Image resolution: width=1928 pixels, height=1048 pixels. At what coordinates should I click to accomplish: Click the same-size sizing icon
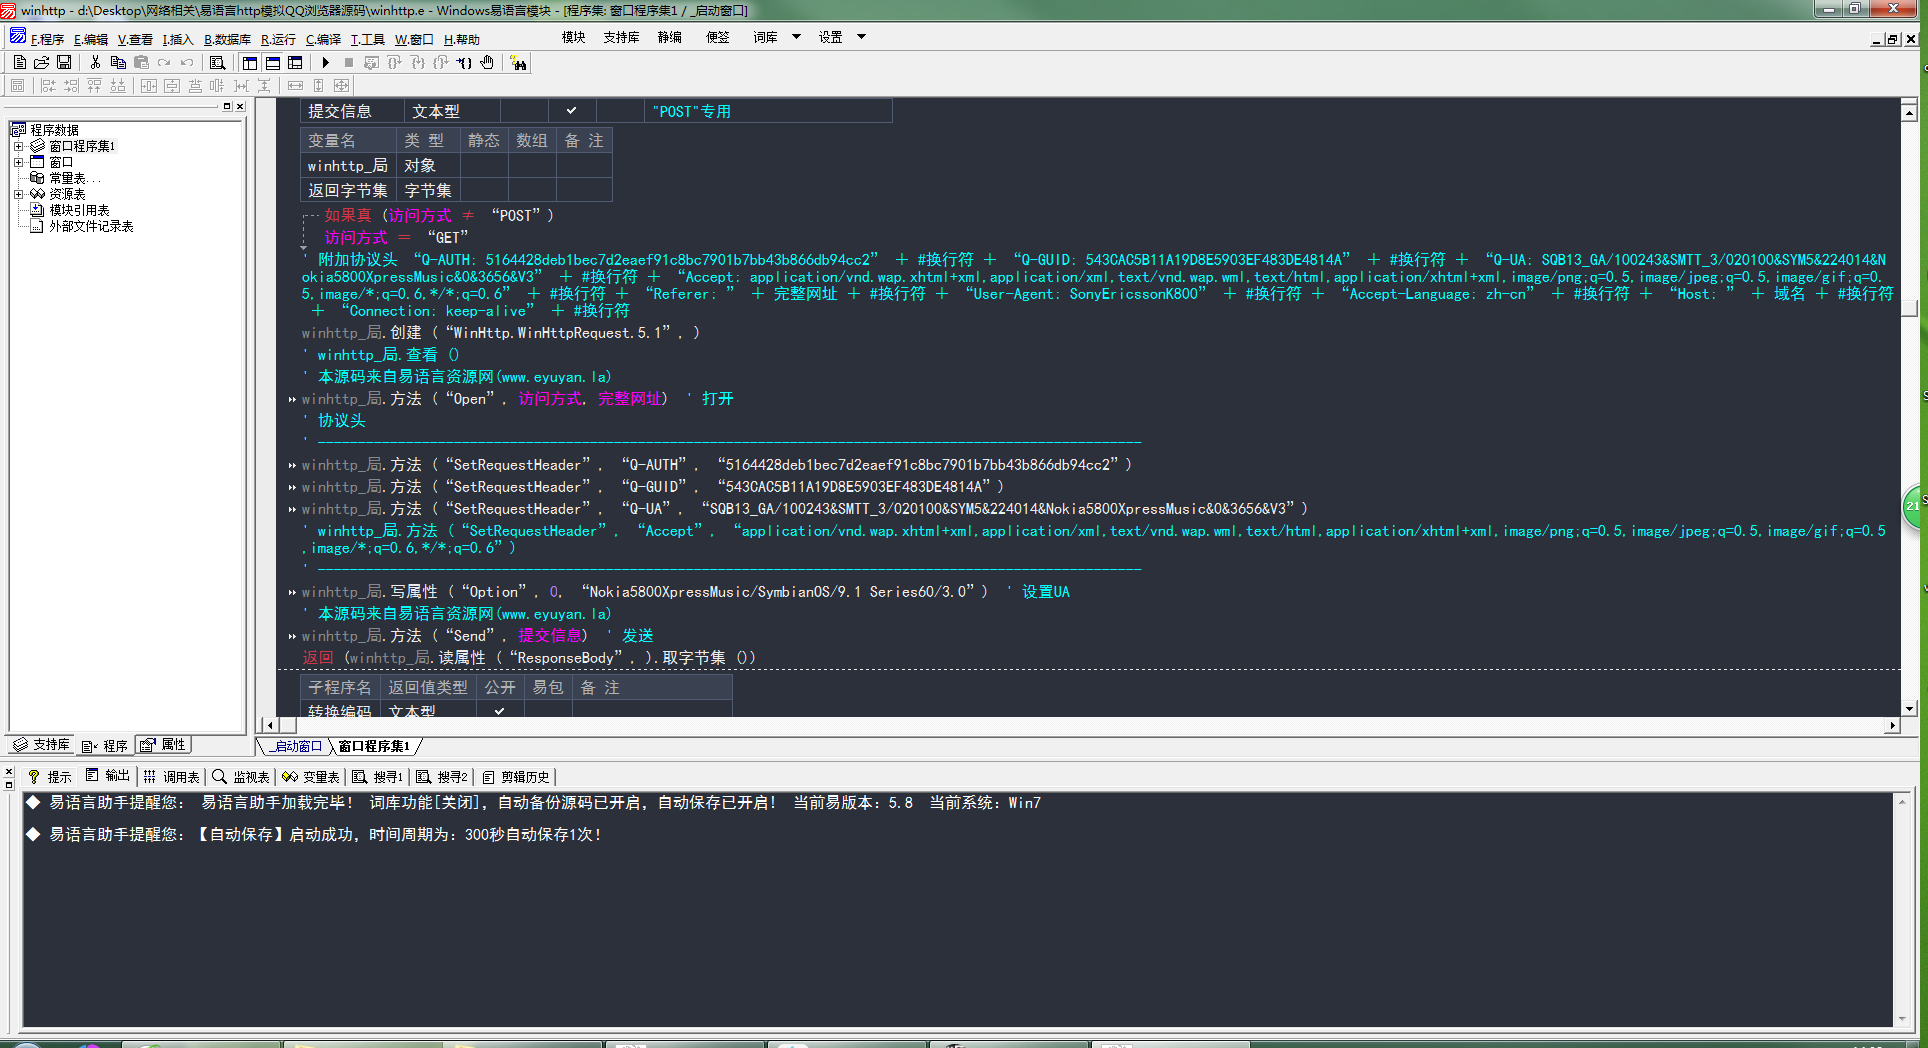[341, 86]
